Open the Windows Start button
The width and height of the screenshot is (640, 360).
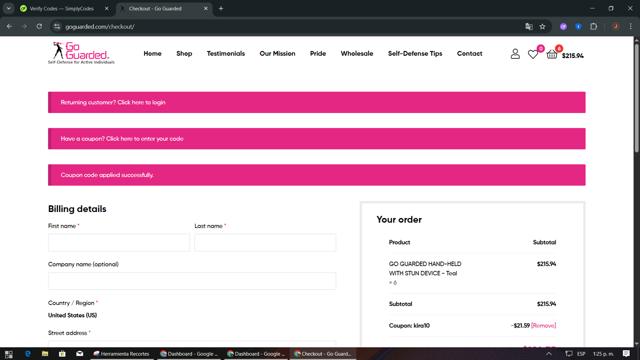pyautogui.click(x=9, y=354)
